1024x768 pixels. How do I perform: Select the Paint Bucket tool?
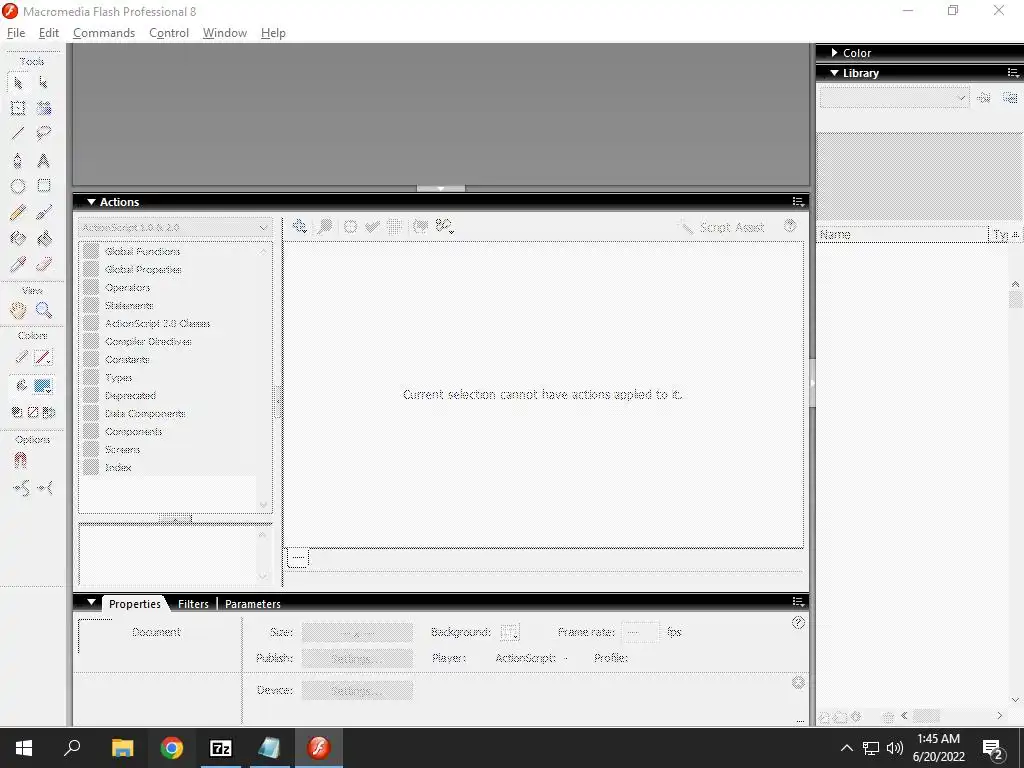(43, 238)
